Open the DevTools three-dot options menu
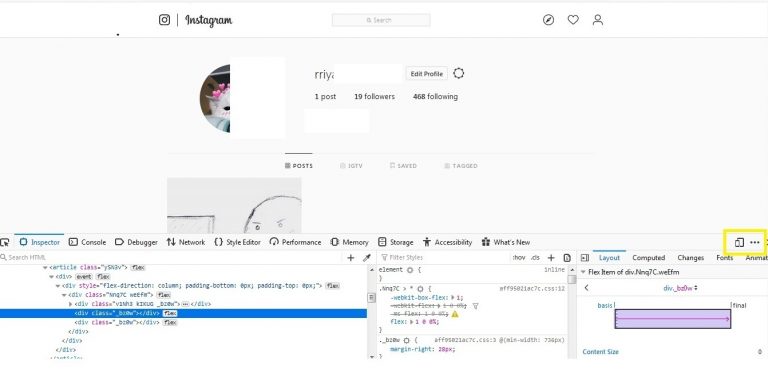 pos(755,242)
